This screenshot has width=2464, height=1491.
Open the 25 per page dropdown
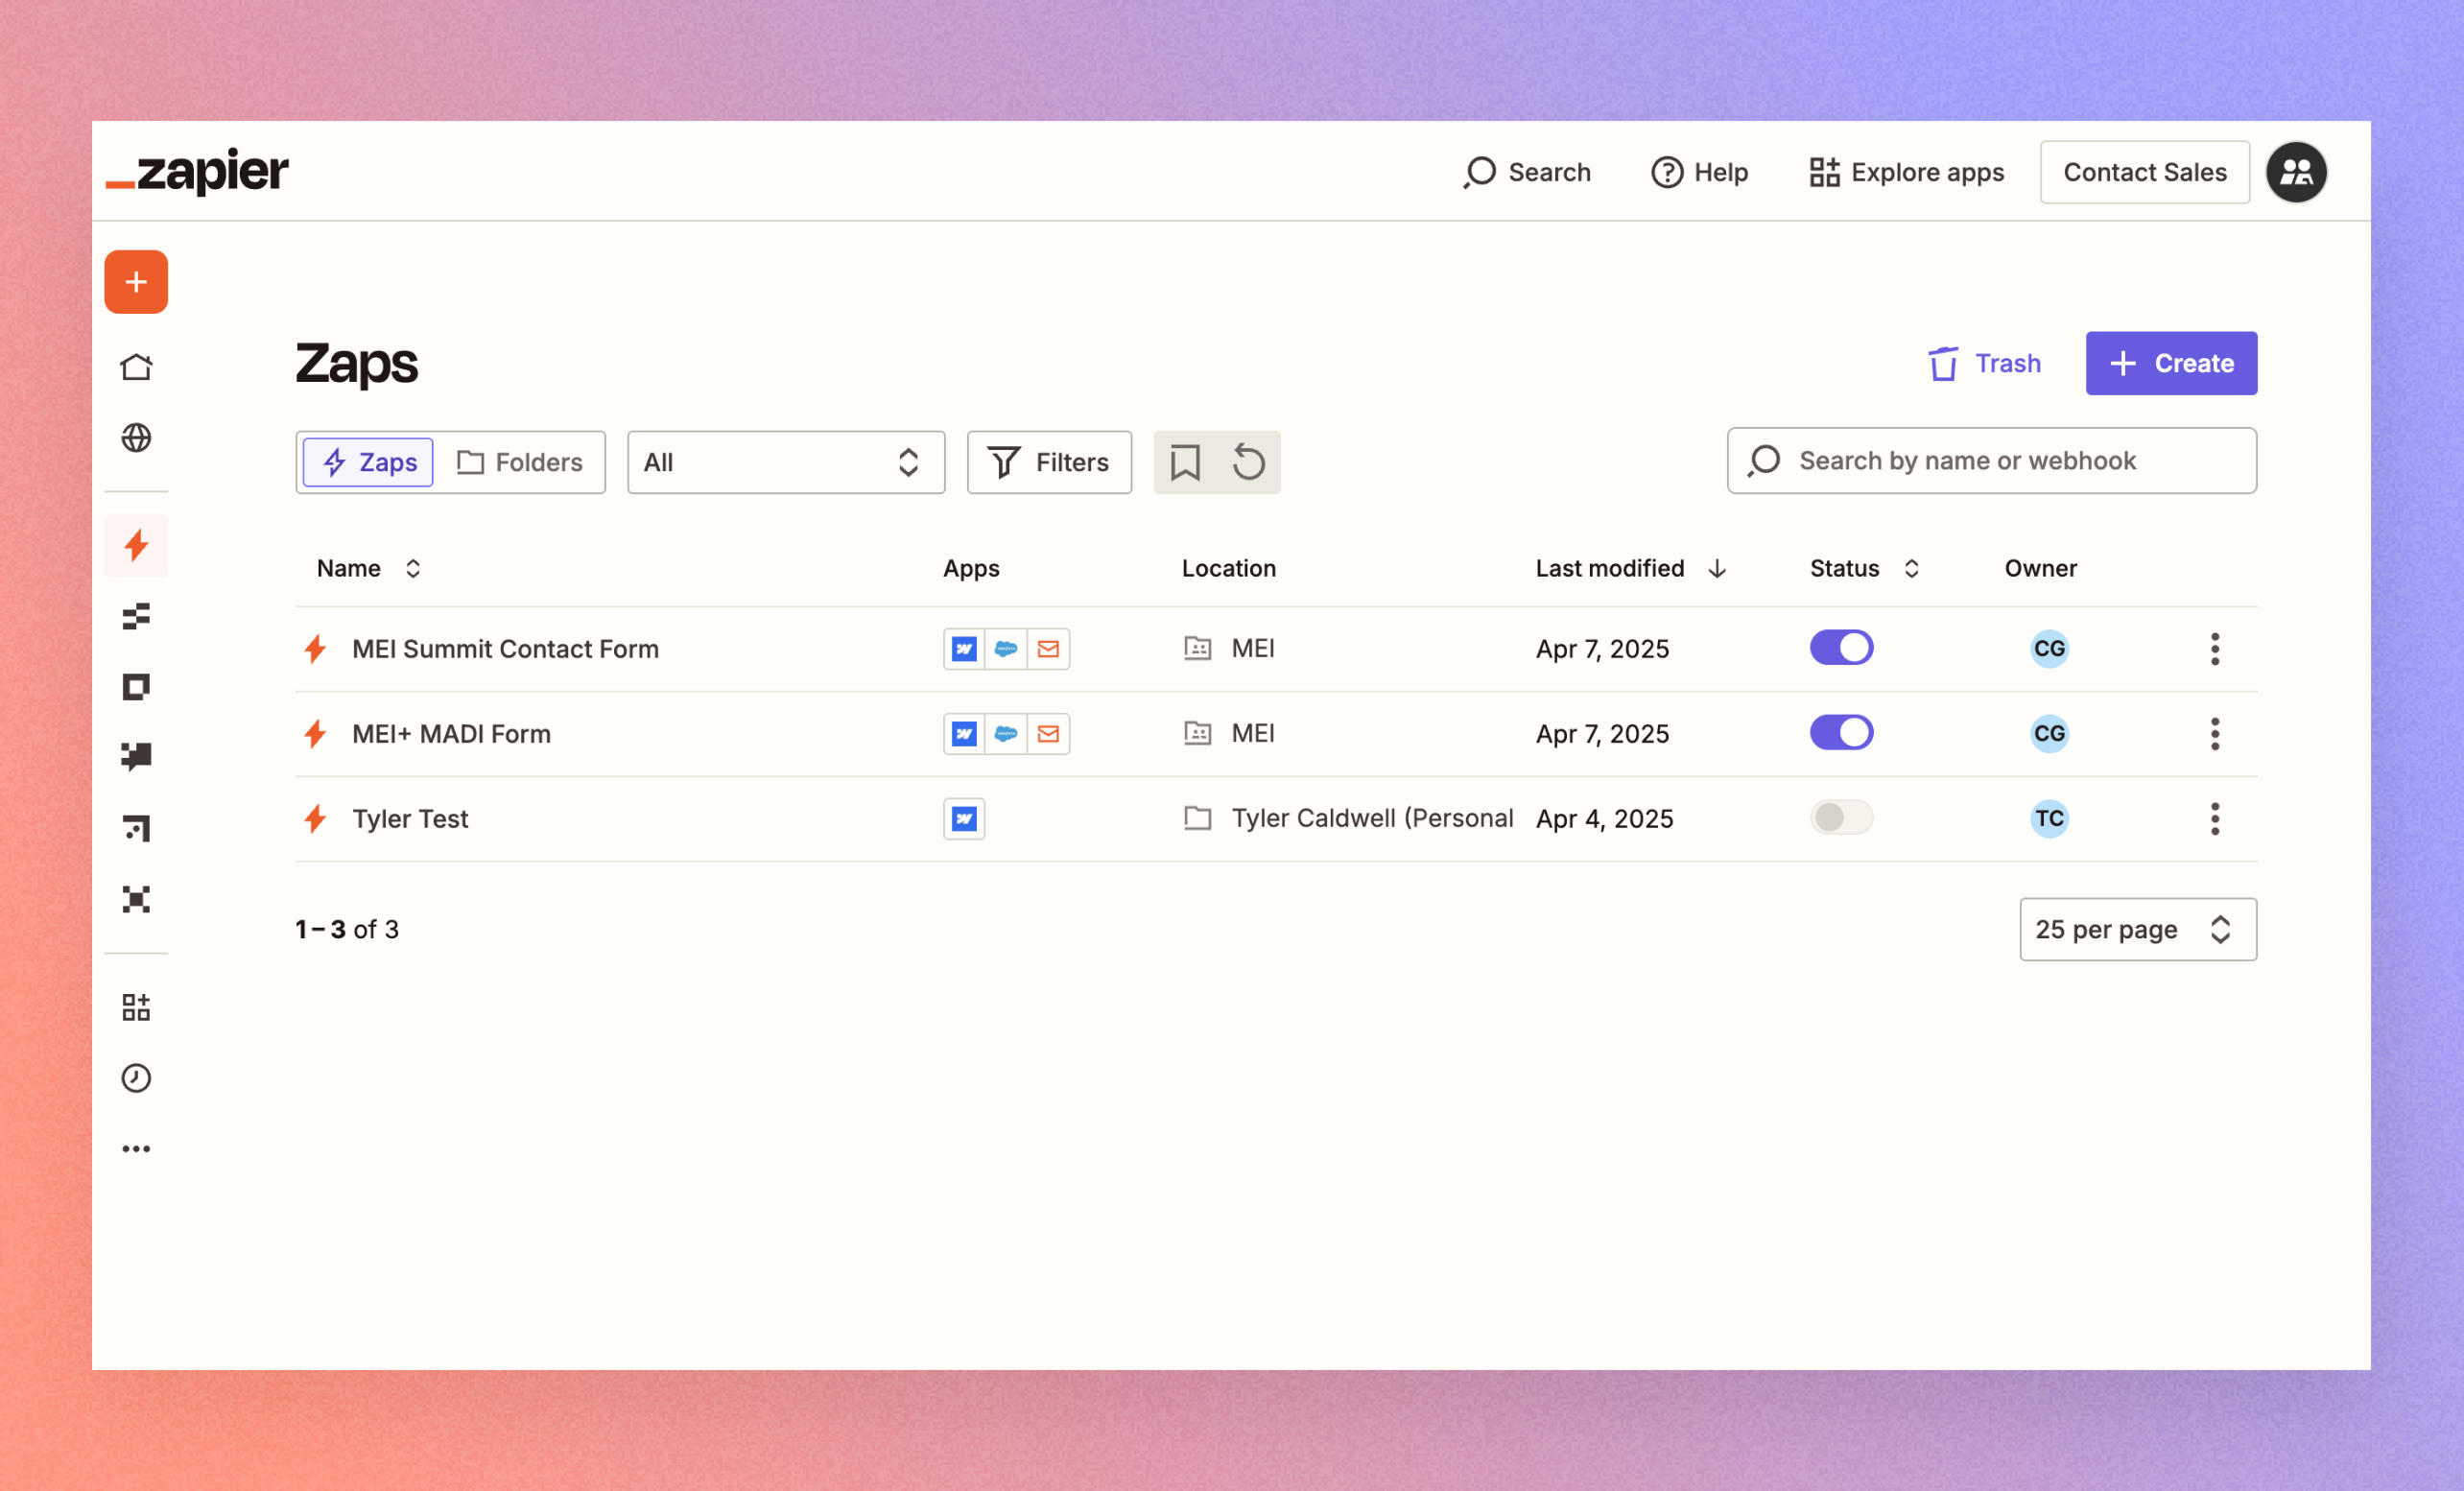(x=2138, y=929)
